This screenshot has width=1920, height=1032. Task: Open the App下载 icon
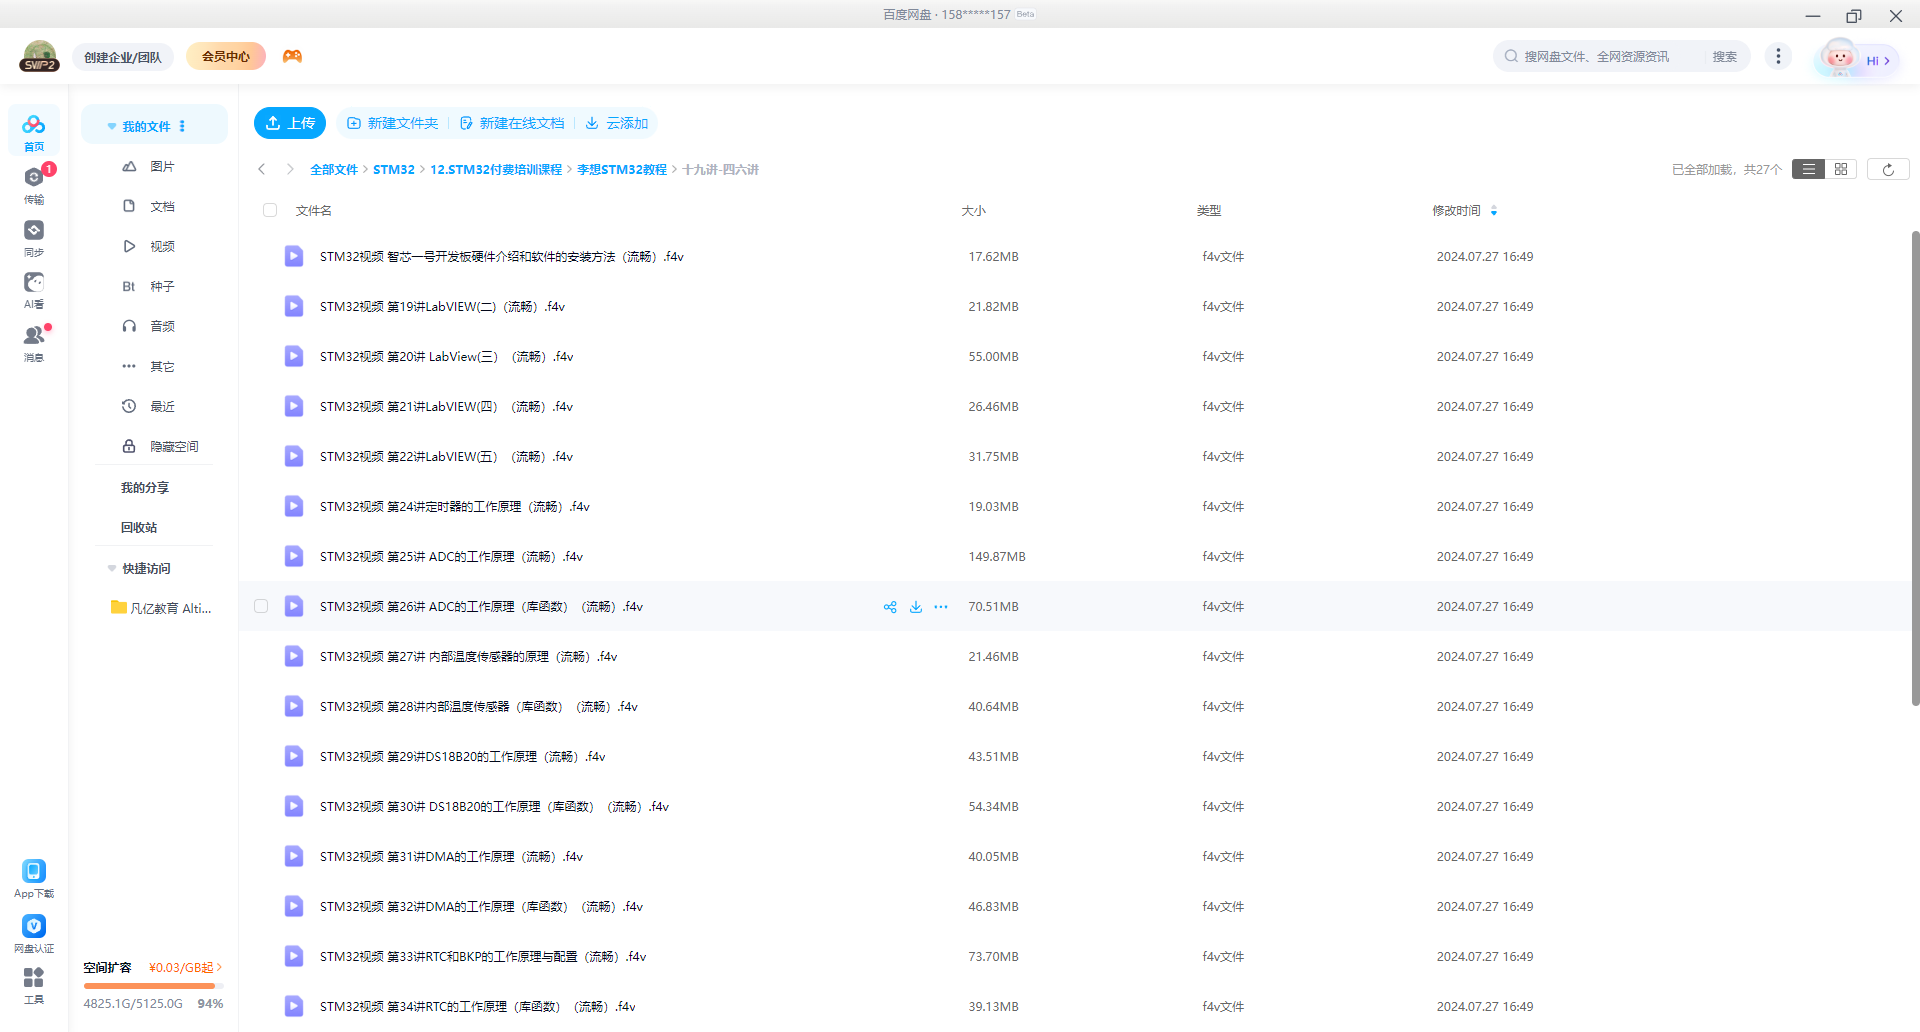point(34,878)
